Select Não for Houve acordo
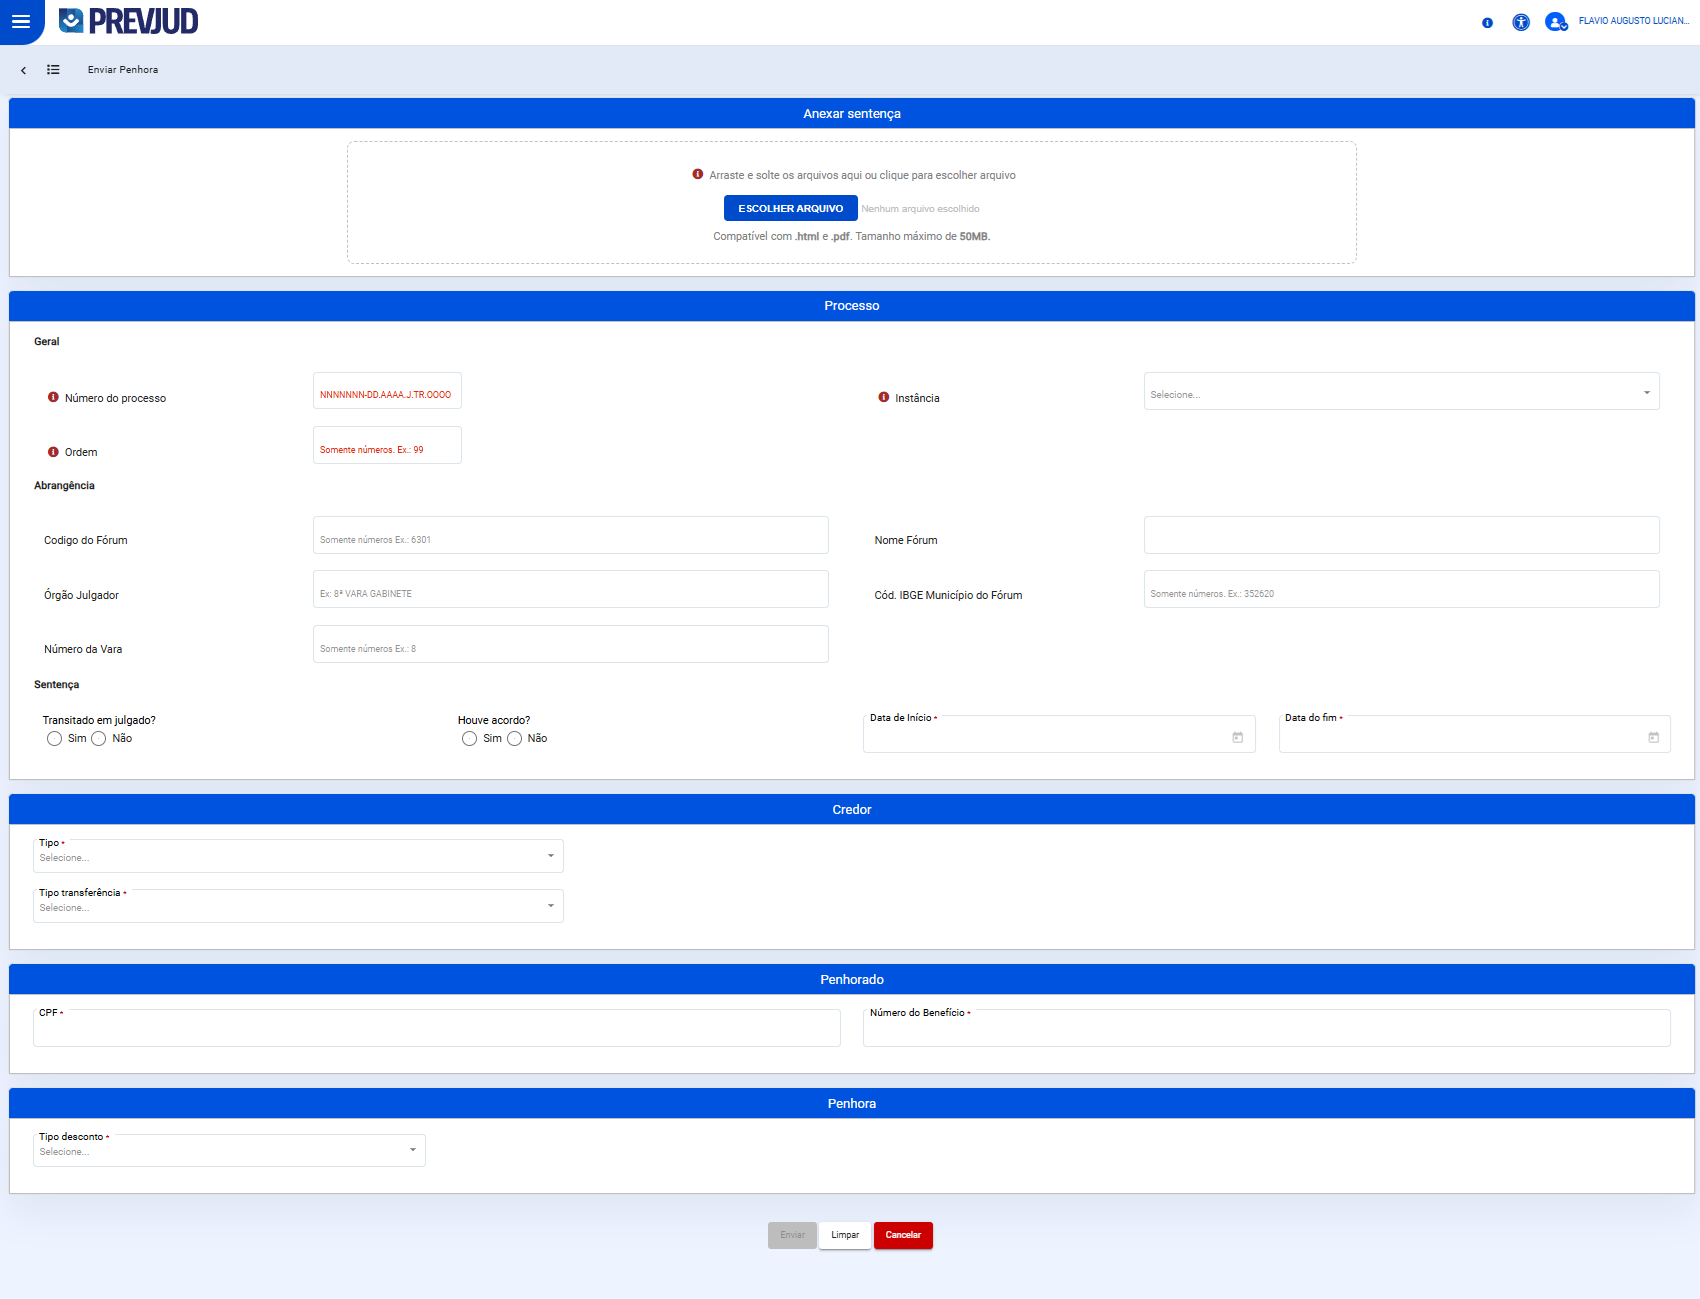Image resolution: width=1700 pixels, height=1299 pixels. pyautogui.click(x=515, y=739)
